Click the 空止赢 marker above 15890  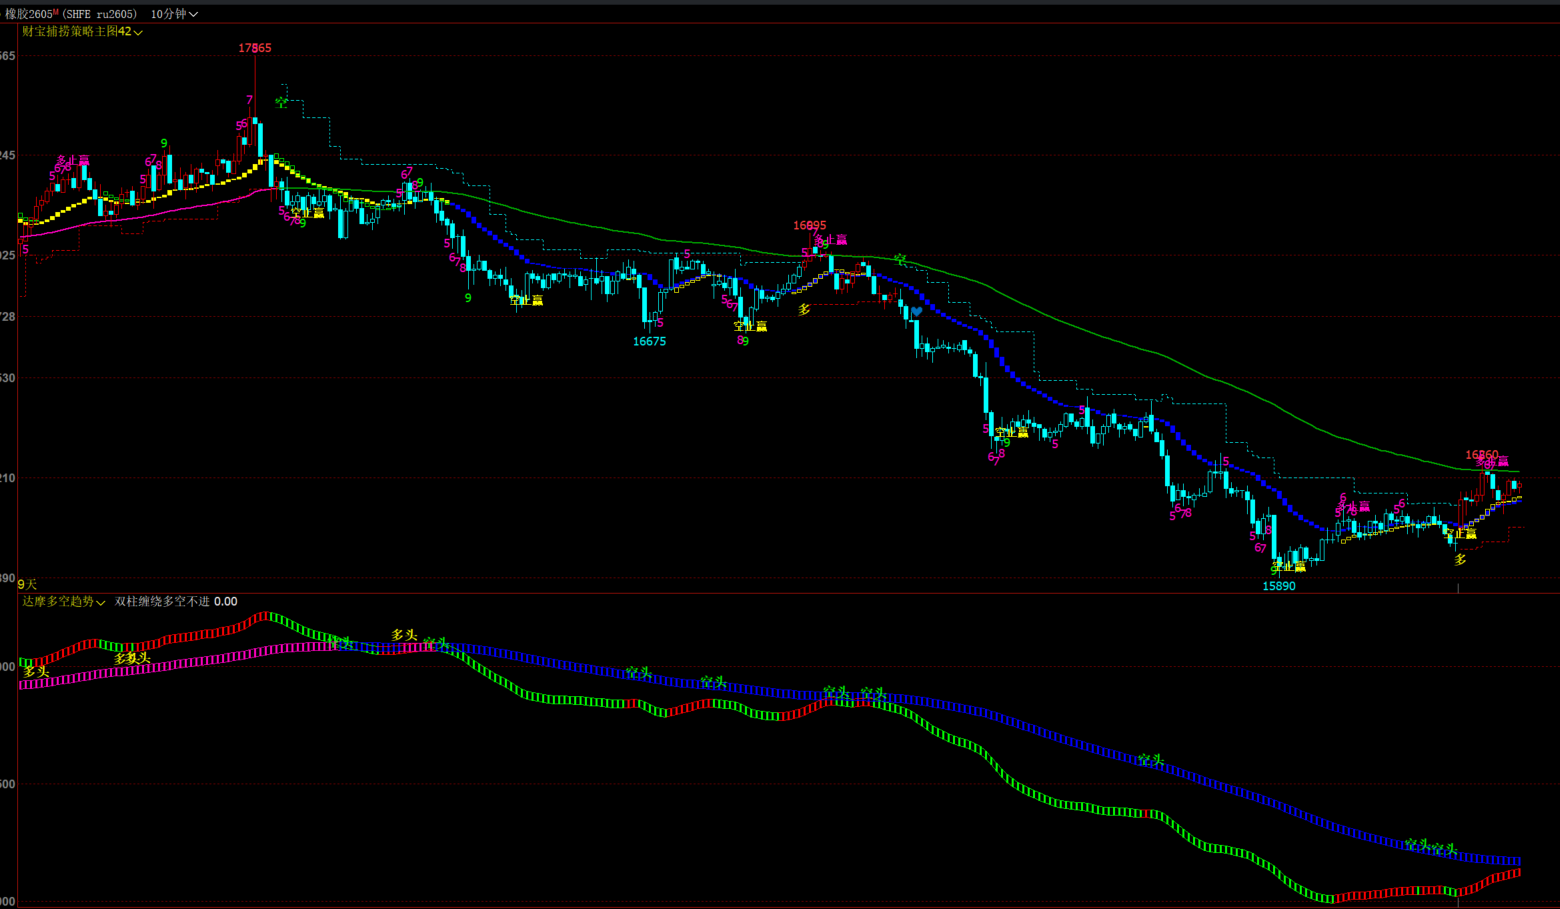1288,567
